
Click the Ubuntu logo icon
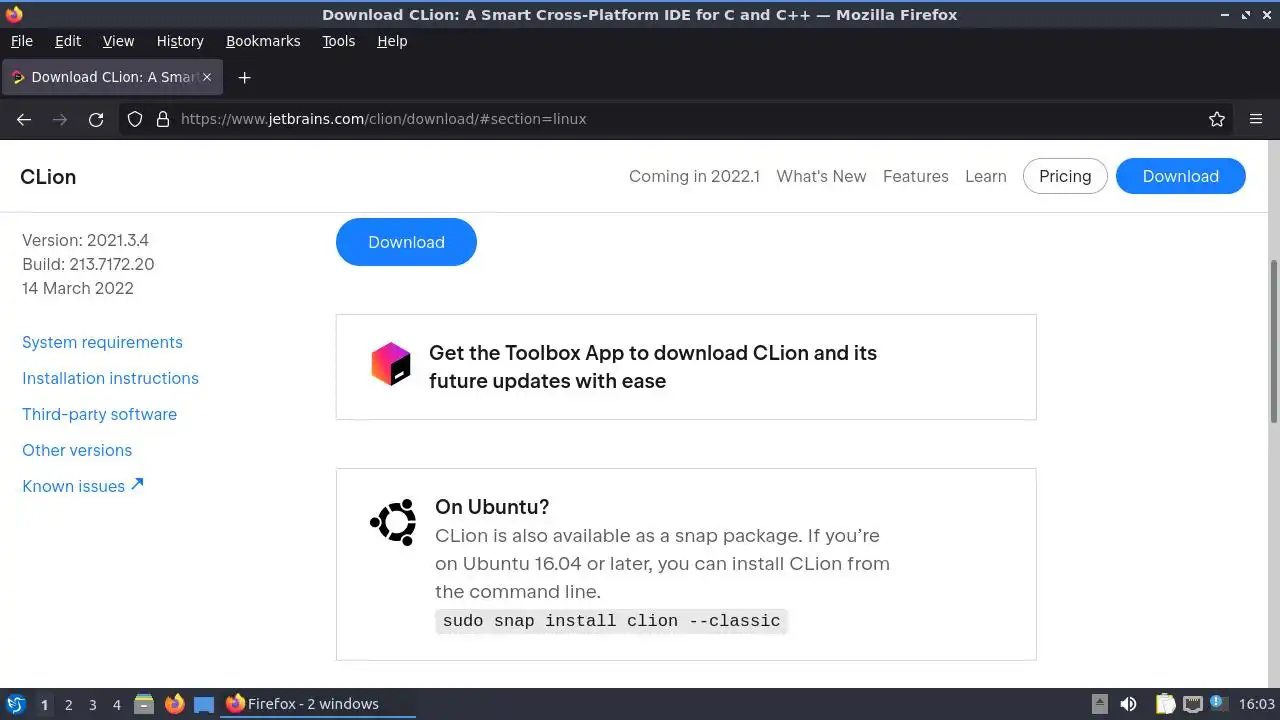pos(393,522)
